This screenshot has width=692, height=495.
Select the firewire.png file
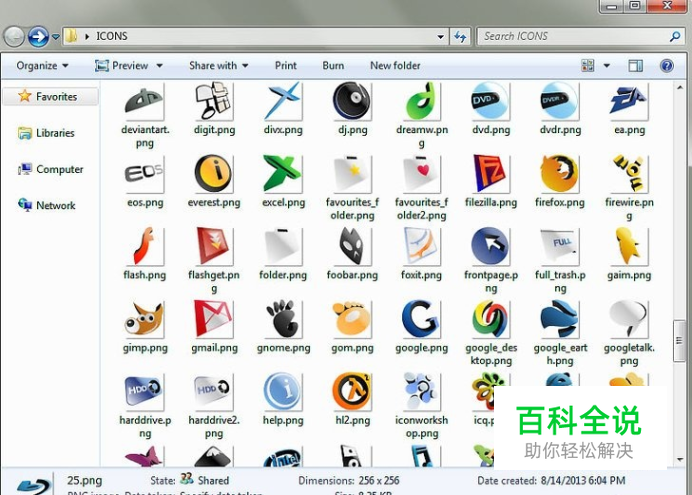click(x=629, y=188)
